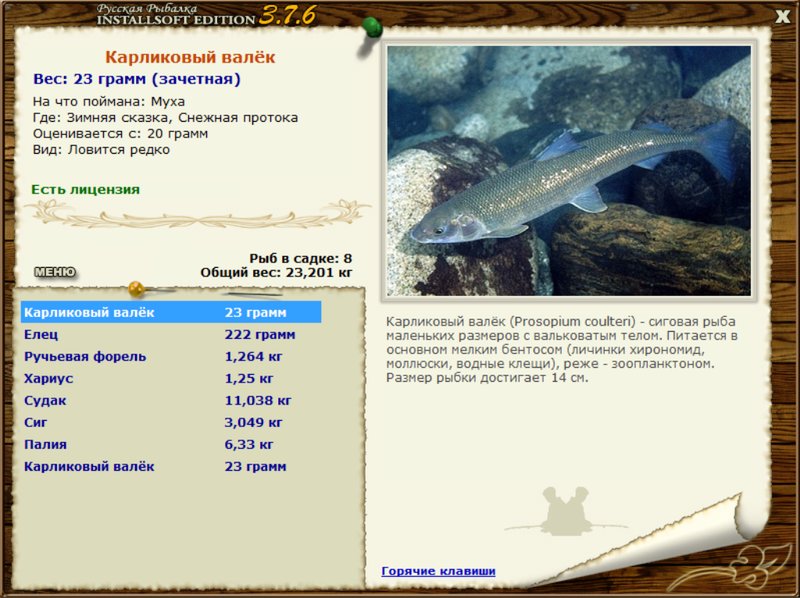This screenshot has width=800, height=598.
Task: Click the Installsoft Edition 3.7.6 title
Action: pyautogui.click(x=207, y=15)
